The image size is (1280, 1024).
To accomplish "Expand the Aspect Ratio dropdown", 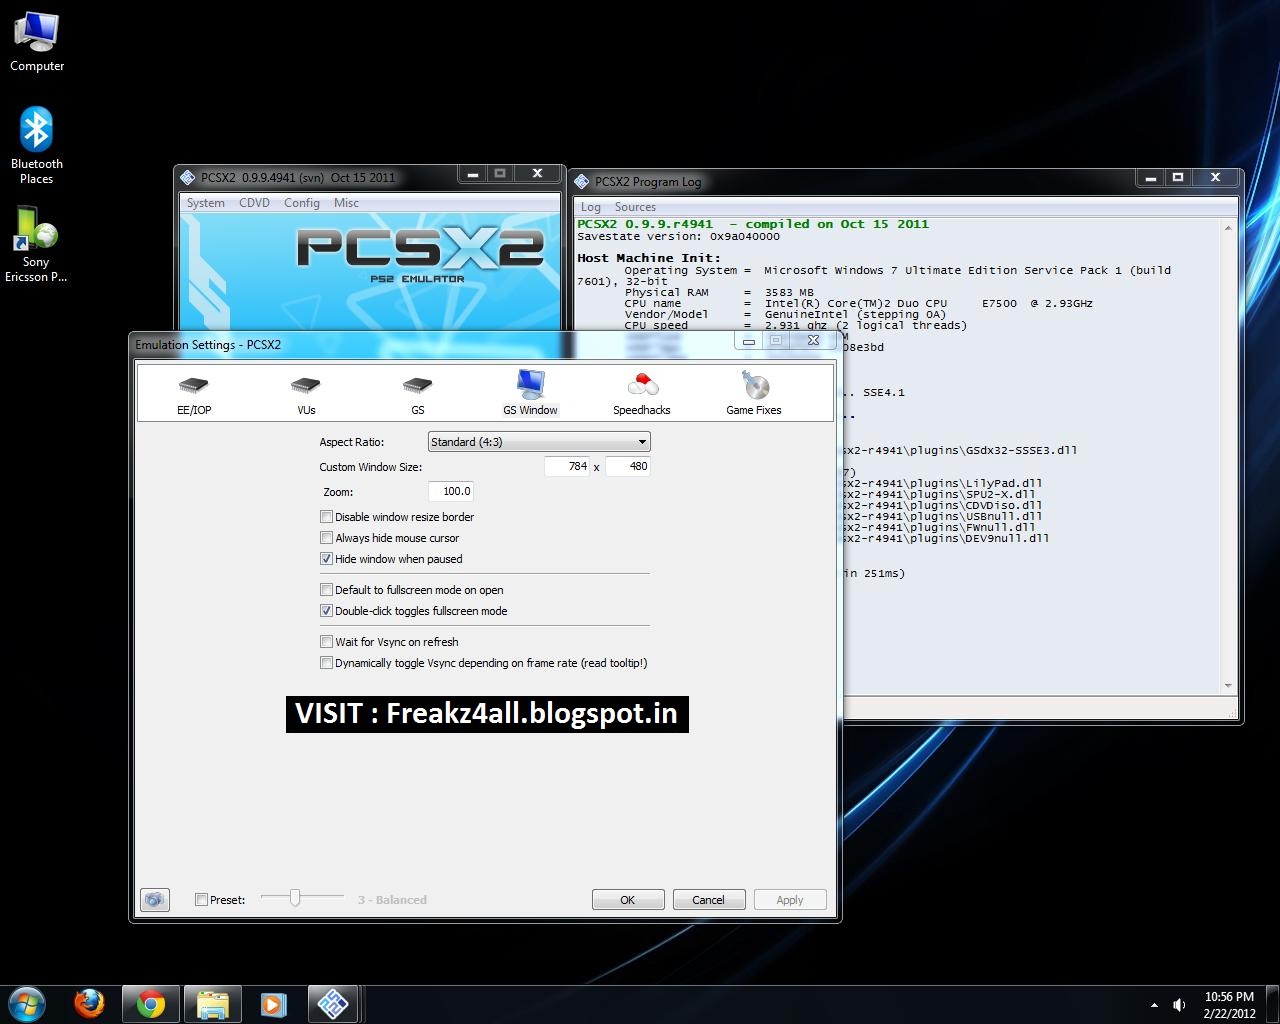I will pyautogui.click(x=539, y=442).
